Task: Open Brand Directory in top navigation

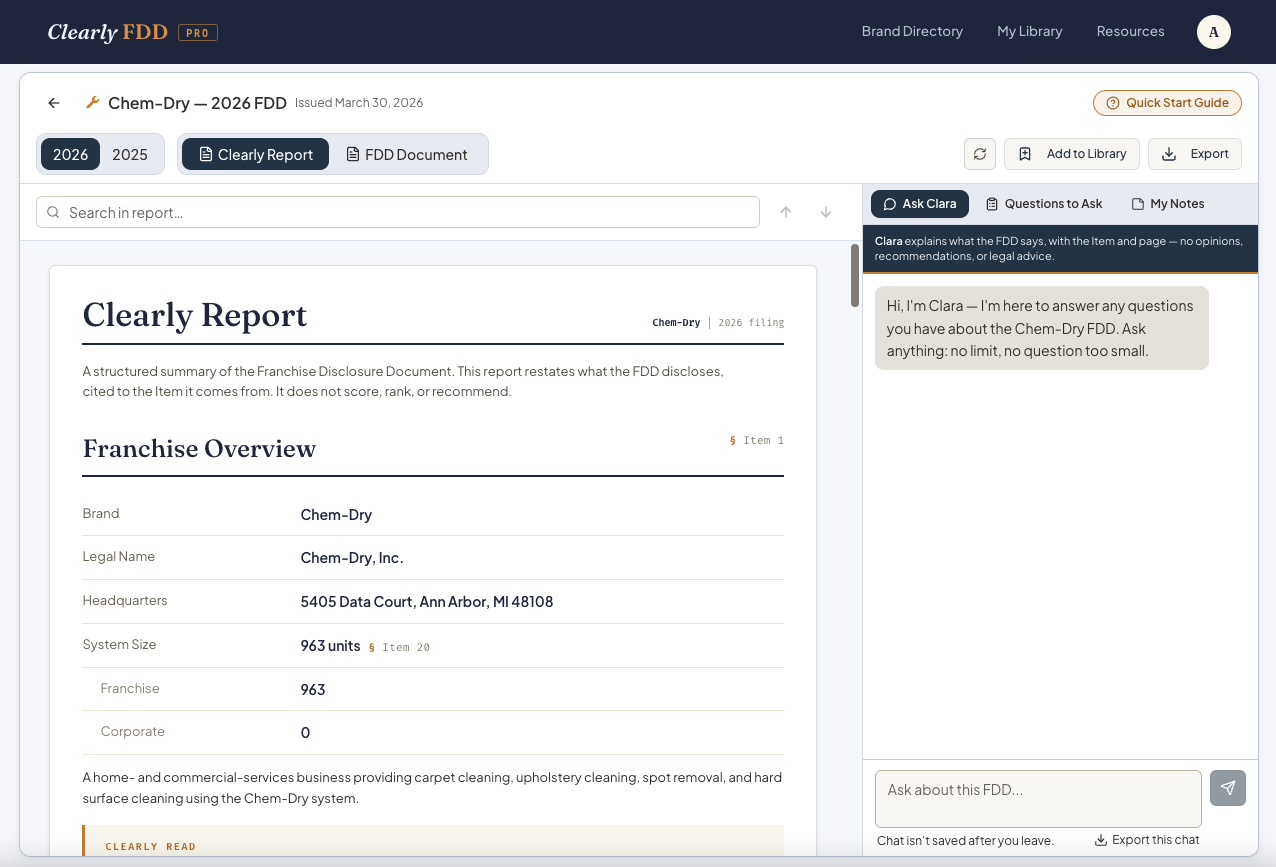Action: tap(912, 32)
